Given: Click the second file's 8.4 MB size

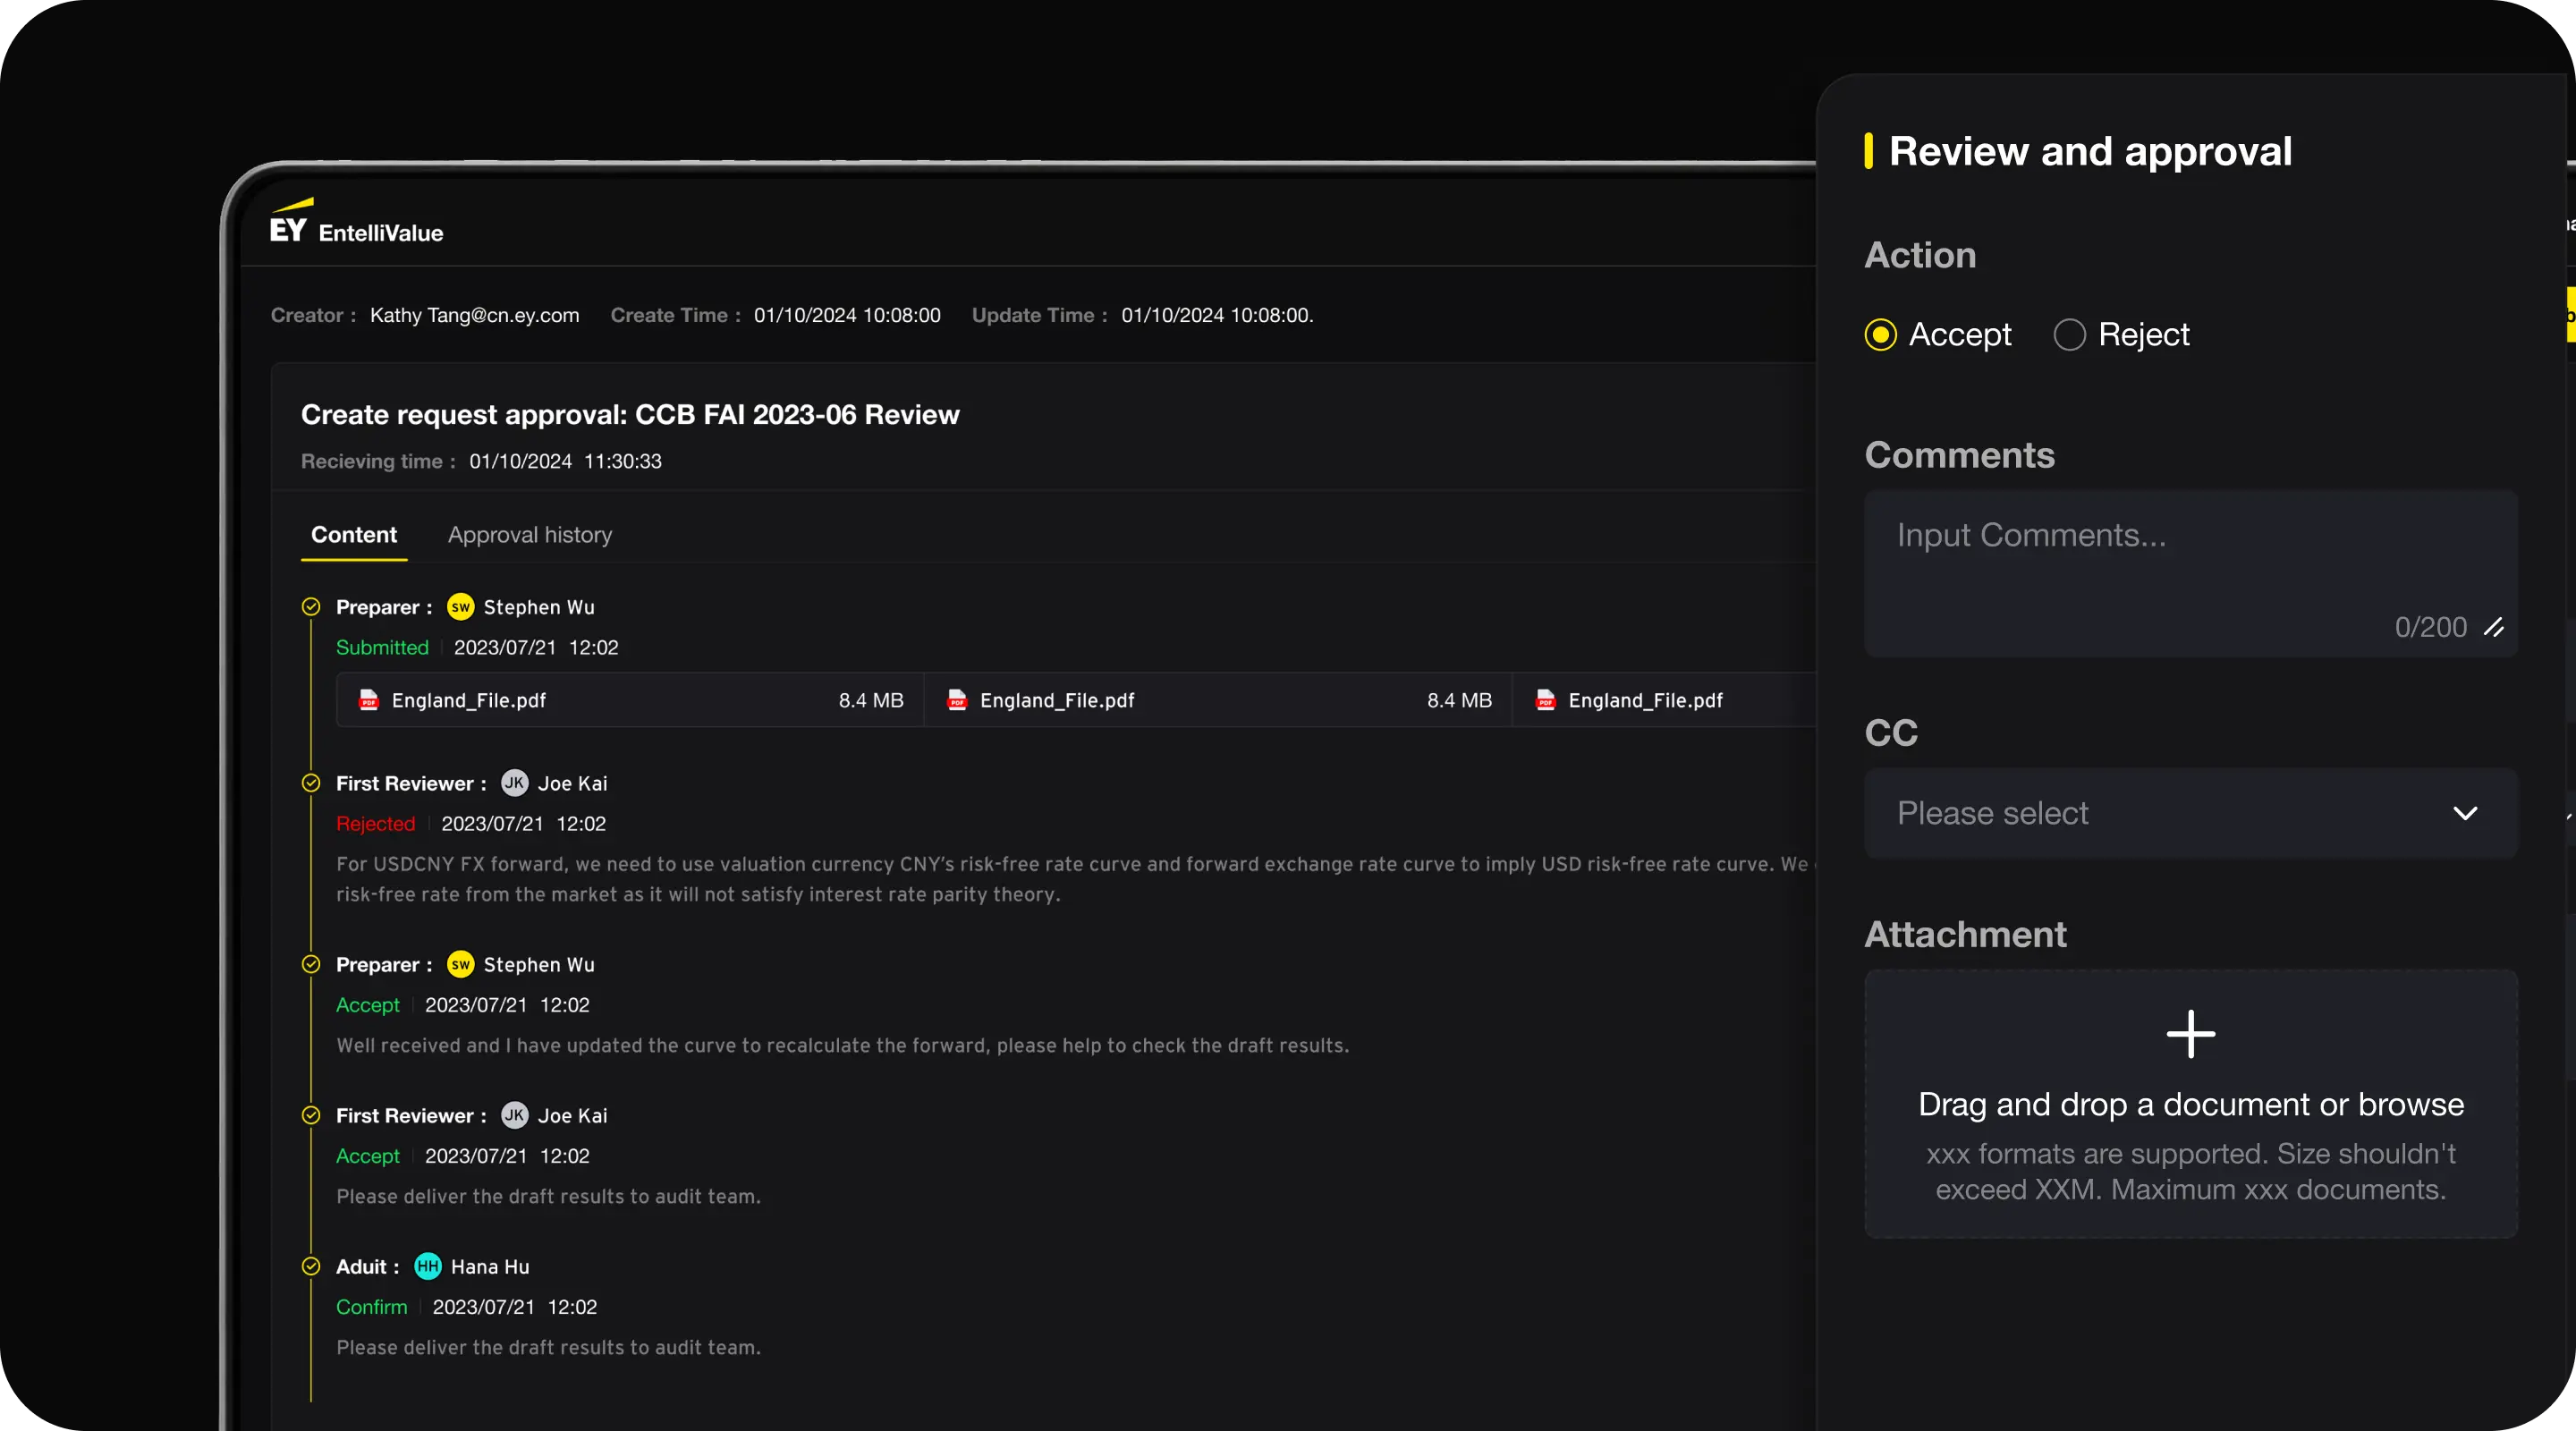Looking at the screenshot, I should (x=1459, y=700).
